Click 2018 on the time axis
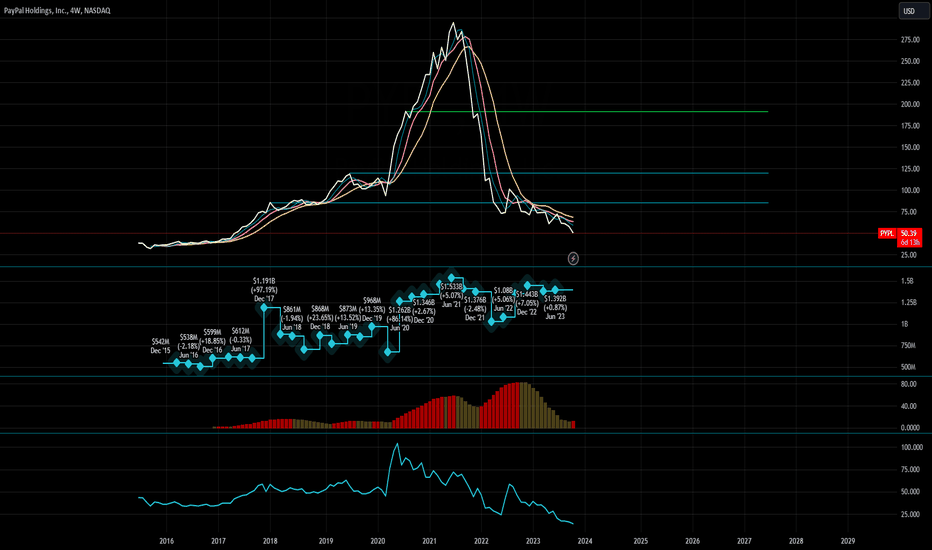The image size is (932, 550). [x=270, y=541]
